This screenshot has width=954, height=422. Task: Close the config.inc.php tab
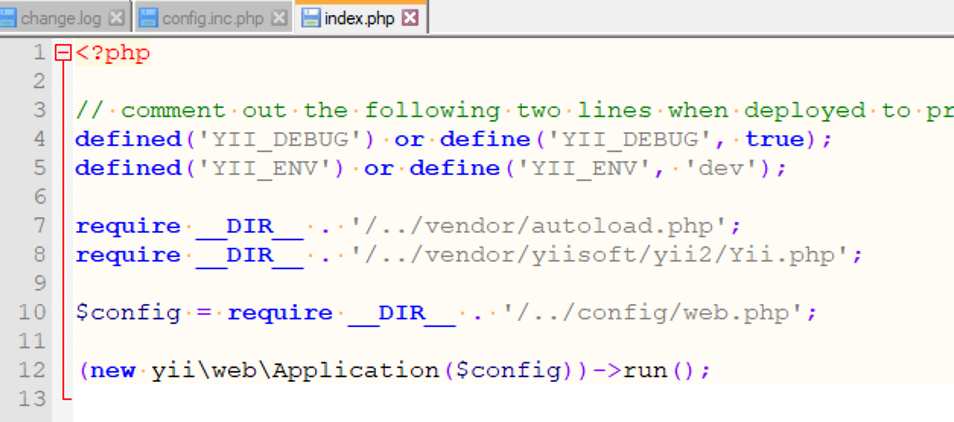coord(279,18)
